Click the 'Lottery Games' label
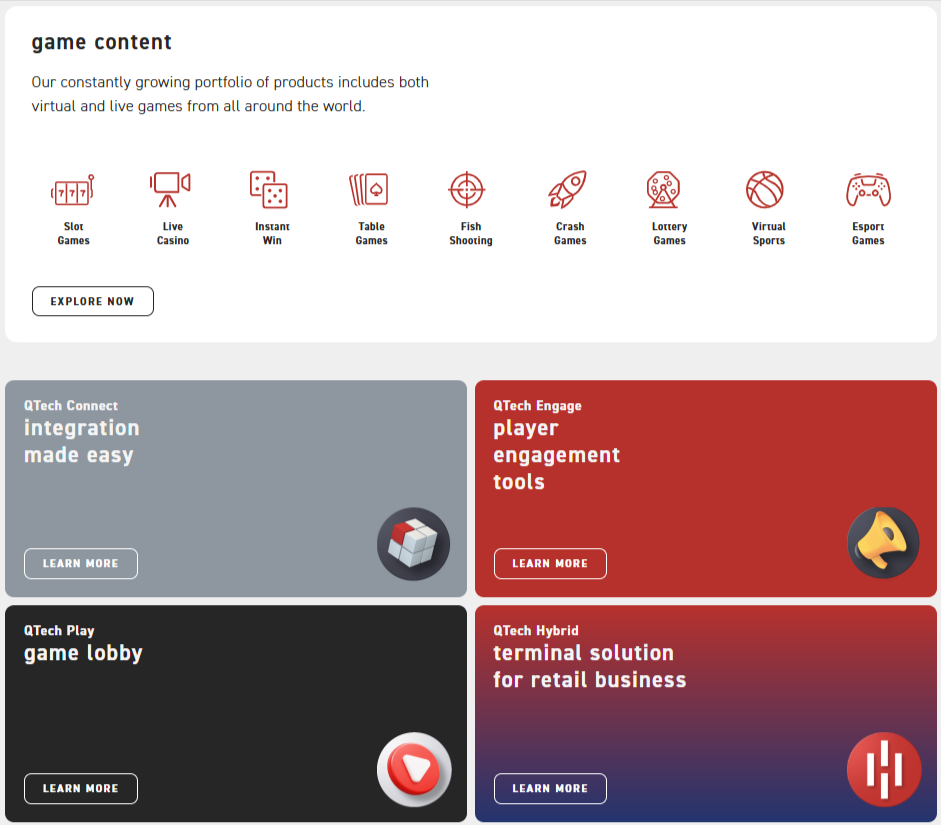Screen dimensions: 941x825 pos(670,233)
